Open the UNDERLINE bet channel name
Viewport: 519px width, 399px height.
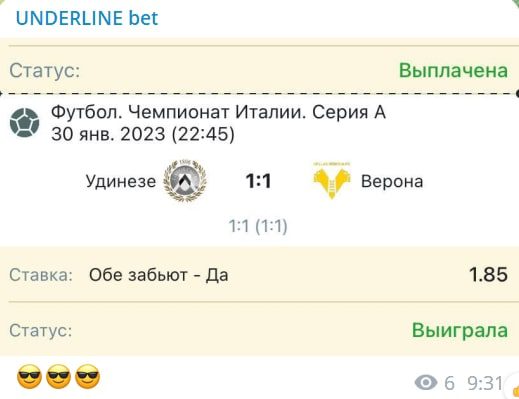tap(87, 18)
